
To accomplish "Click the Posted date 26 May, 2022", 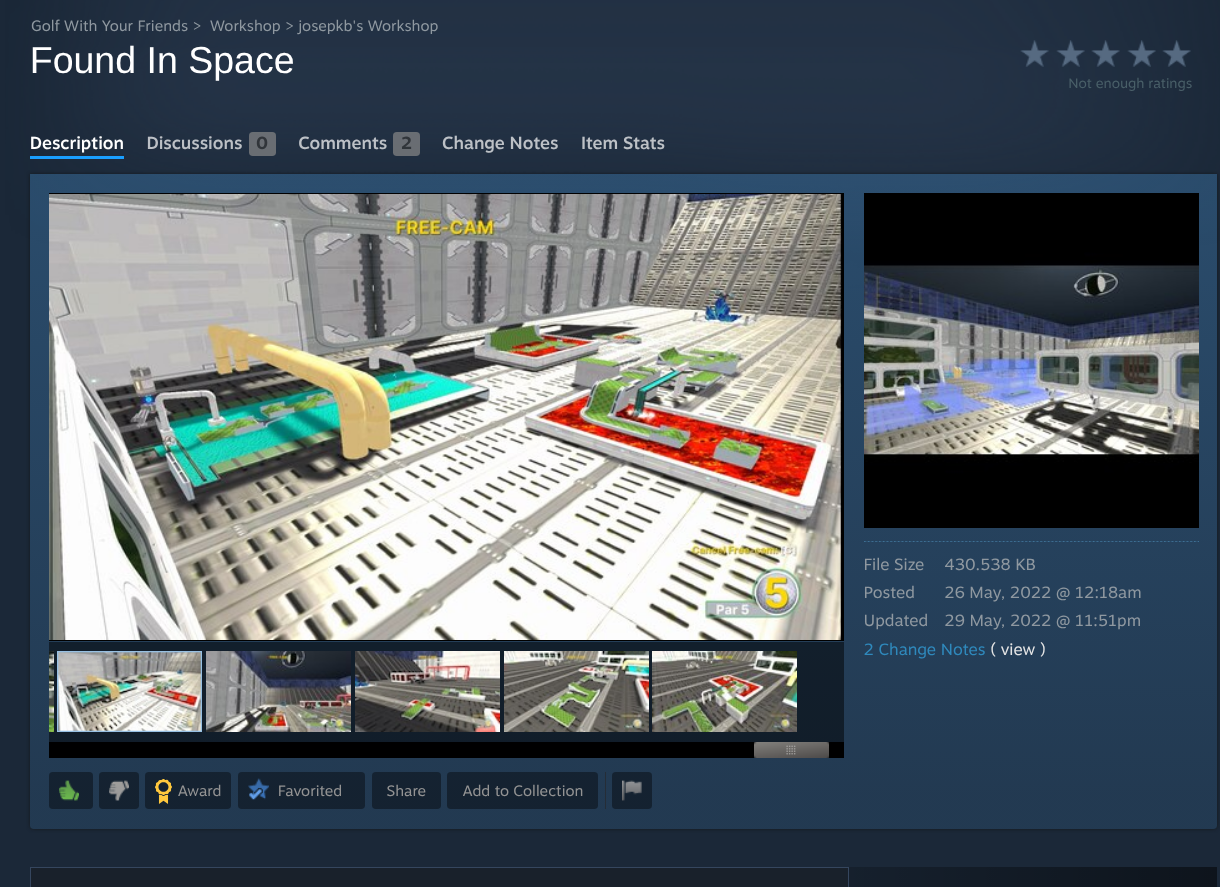I will (x=1043, y=592).
